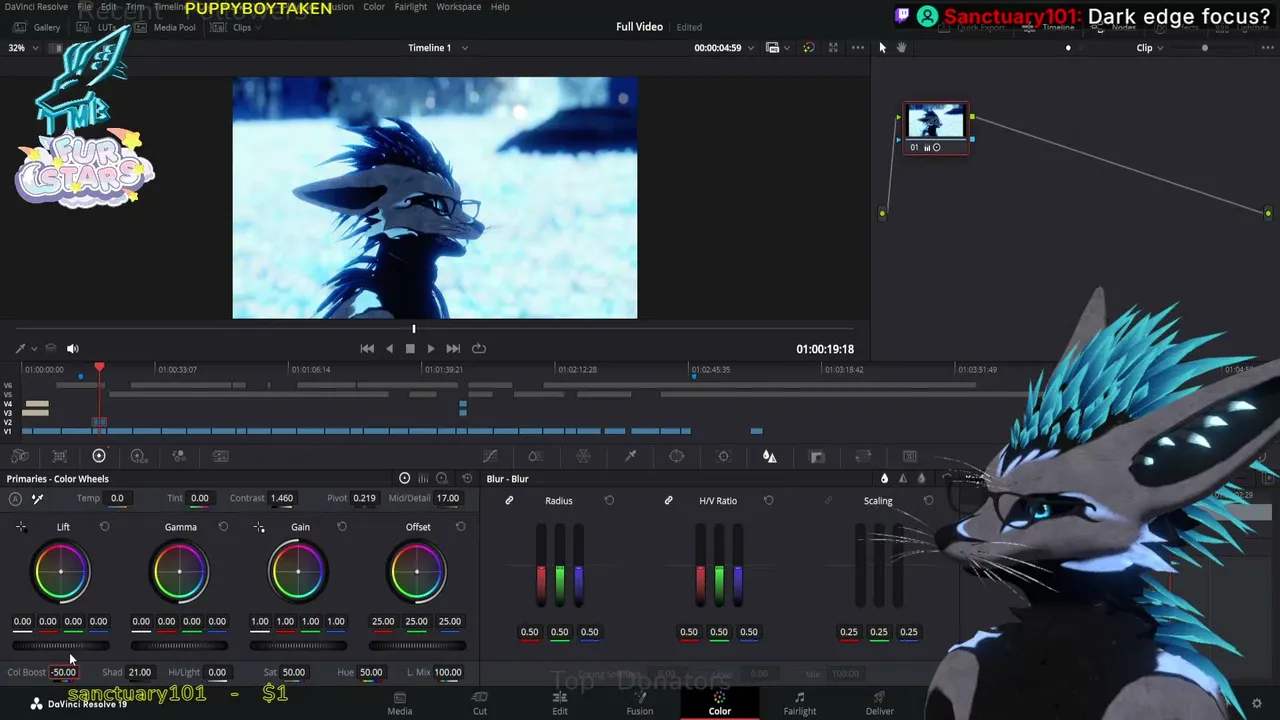Click the Col Boost -50.00 field
The width and height of the screenshot is (1280, 720).
pyautogui.click(x=63, y=672)
